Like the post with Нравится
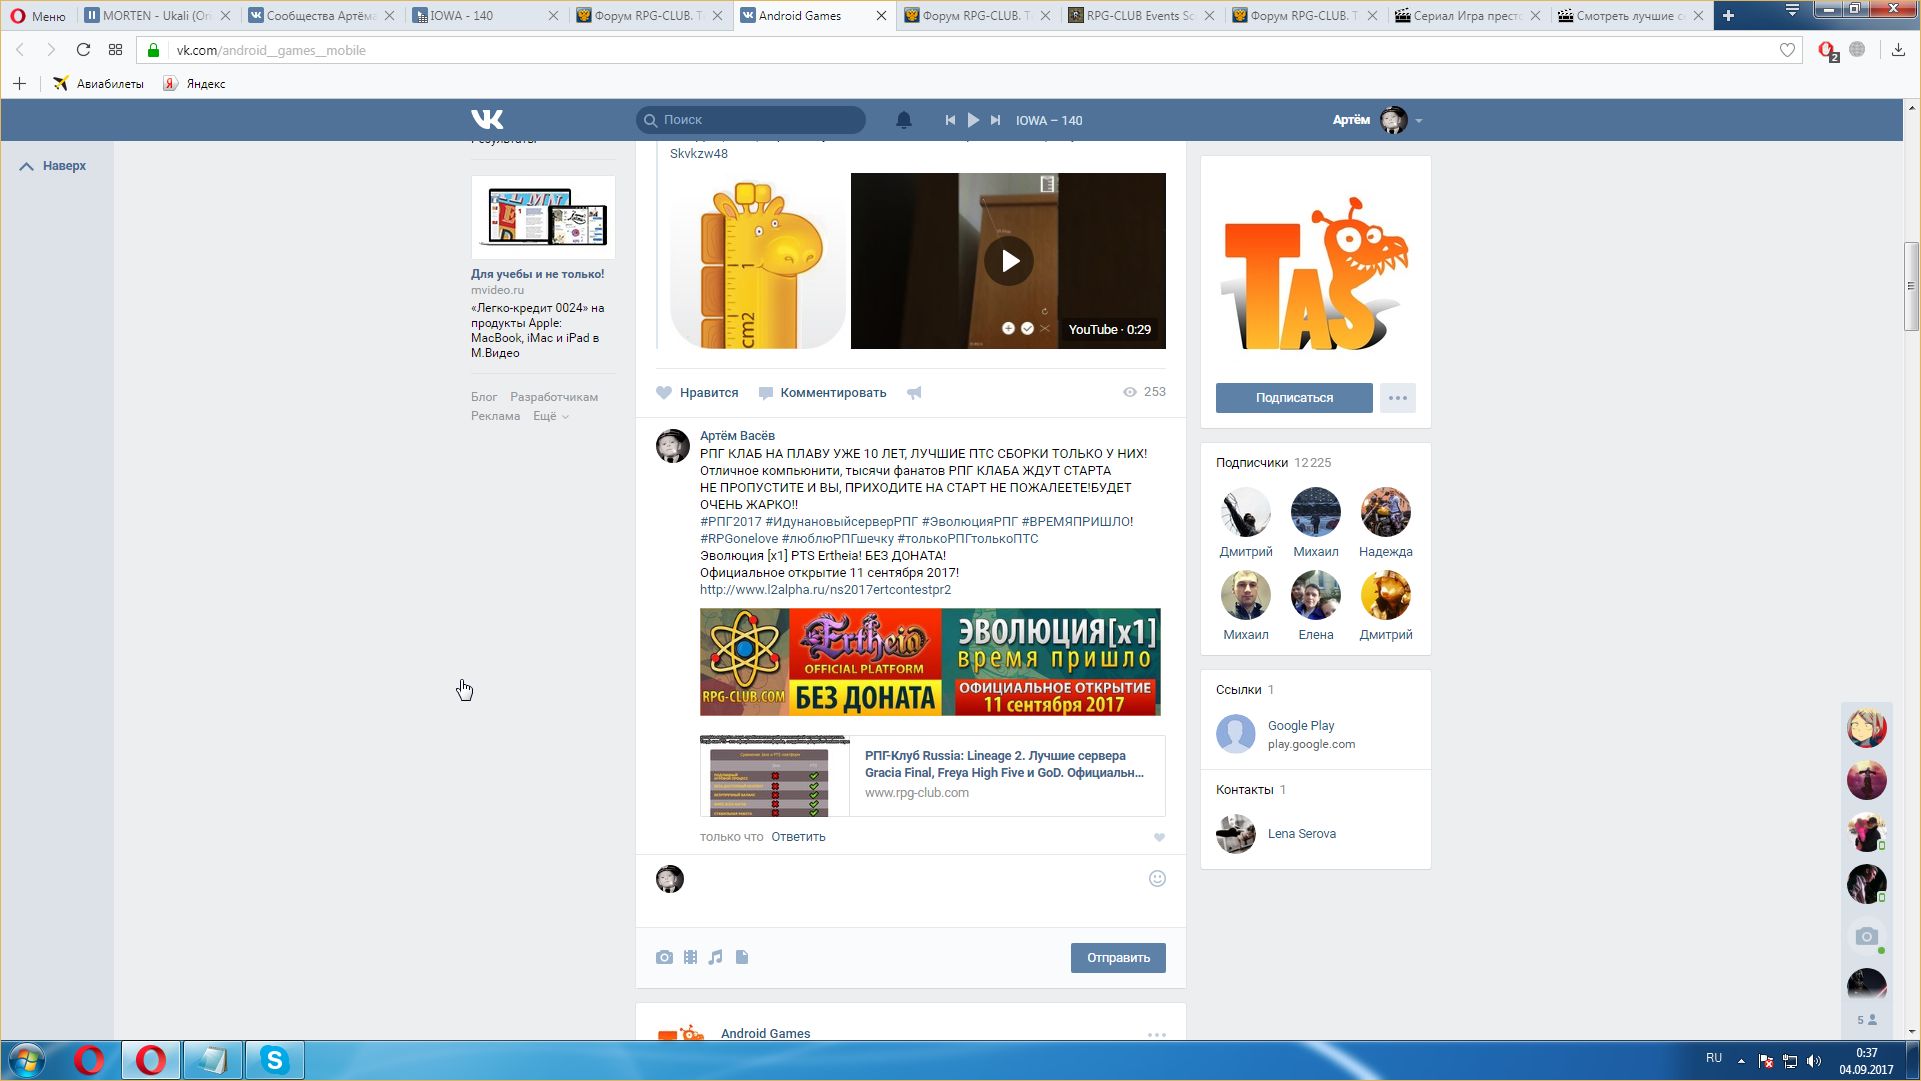 point(697,393)
